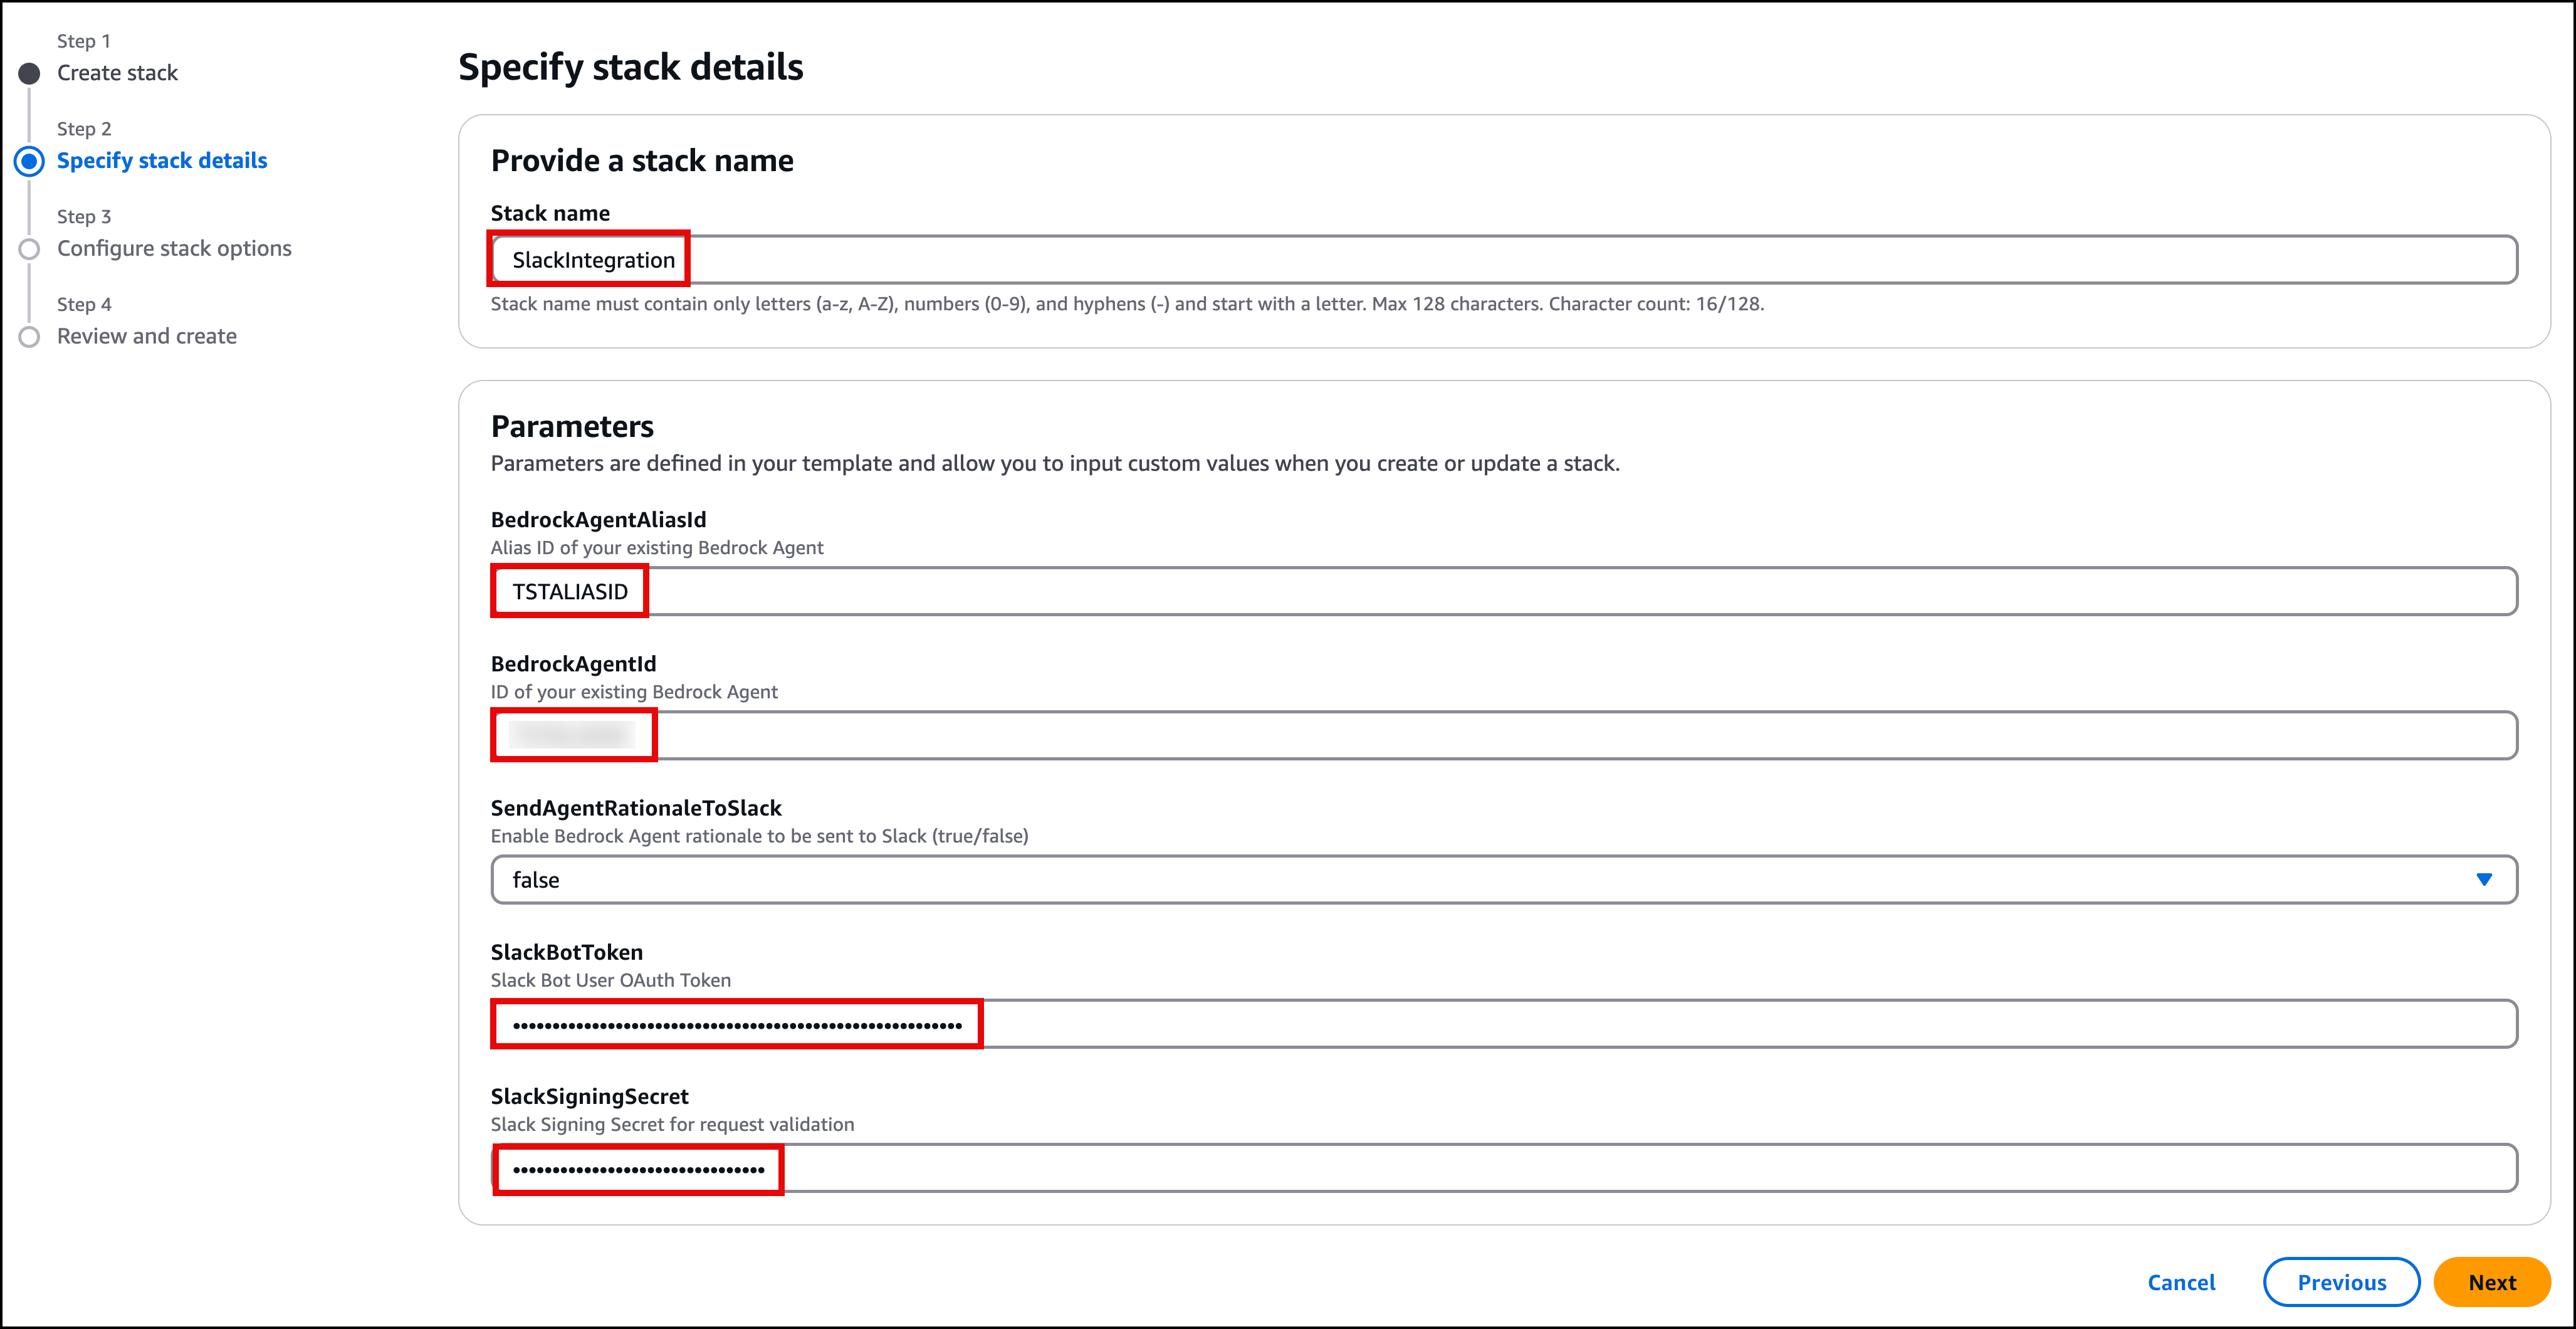The height and width of the screenshot is (1329, 2576).
Task: Cancel stack creation with the Cancel link
Action: pyautogui.click(x=2182, y=1282)
